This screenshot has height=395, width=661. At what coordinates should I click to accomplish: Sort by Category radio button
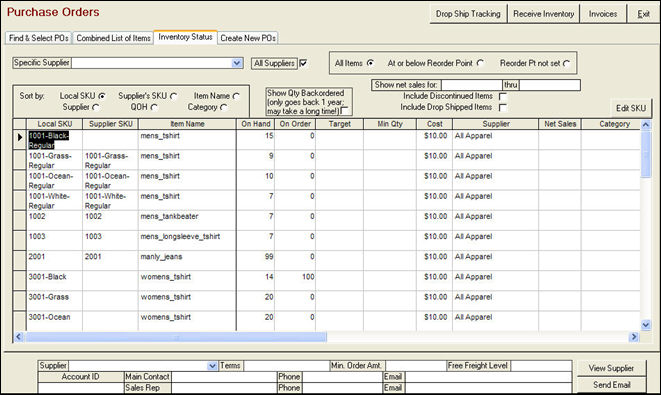click(x=223, y=107)
